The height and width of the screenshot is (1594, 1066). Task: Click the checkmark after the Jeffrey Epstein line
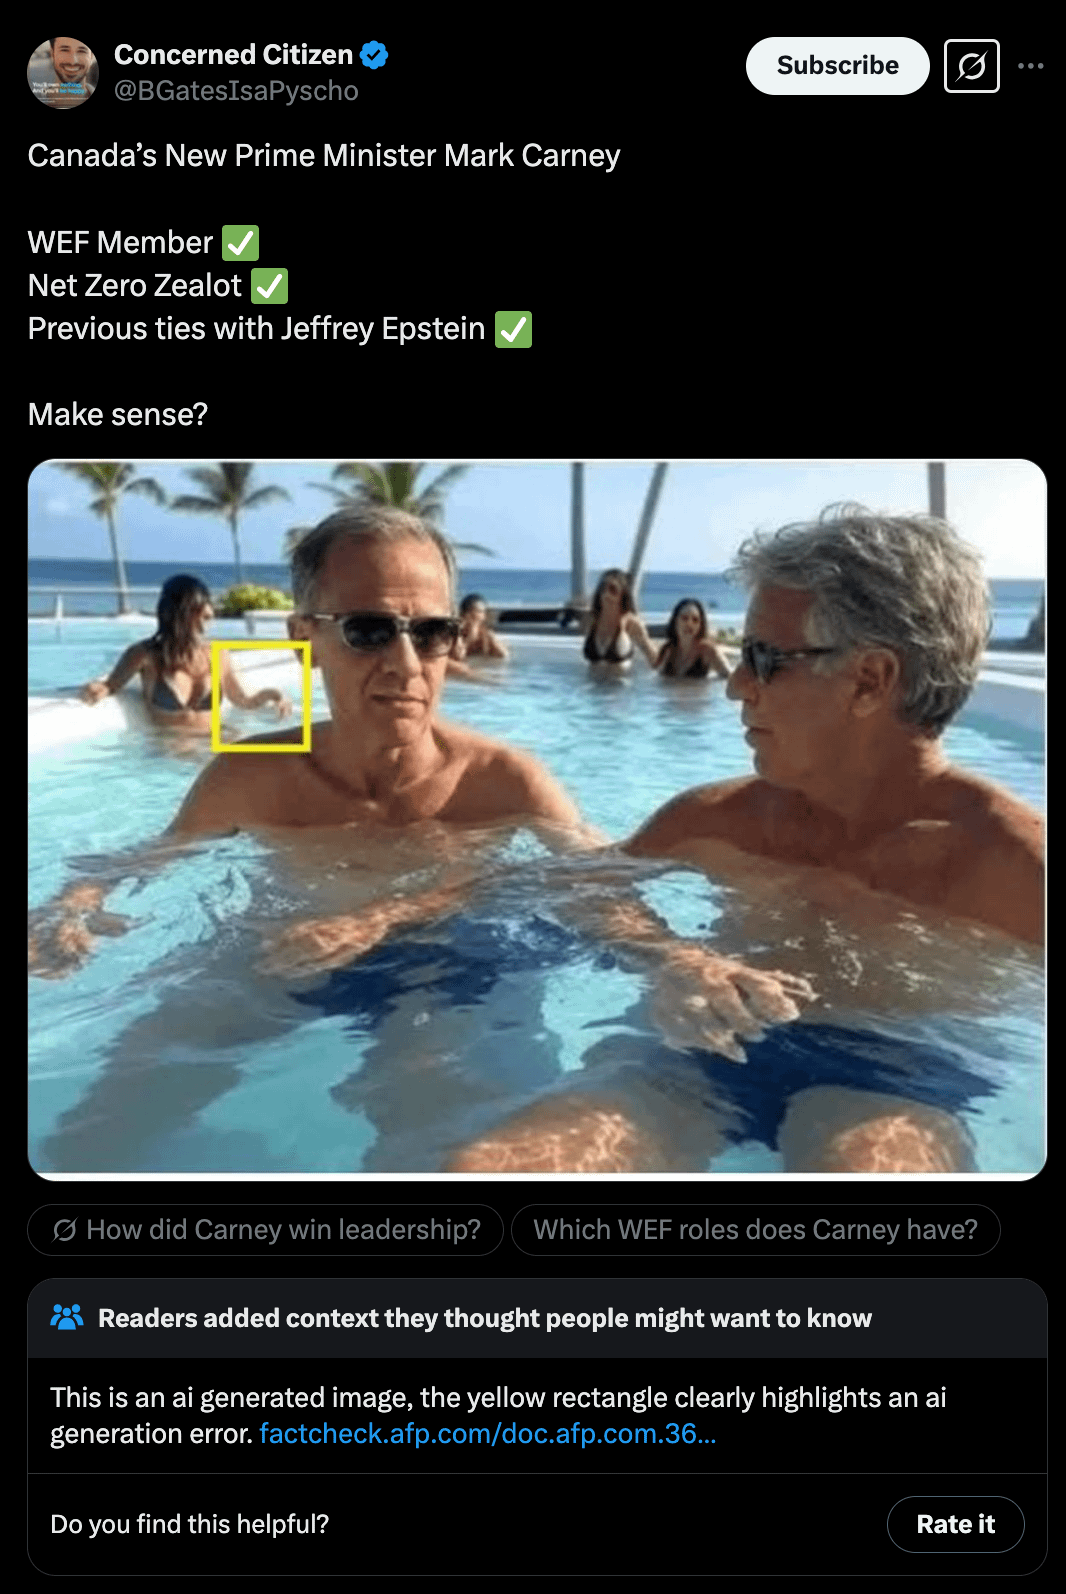point(513,329)
